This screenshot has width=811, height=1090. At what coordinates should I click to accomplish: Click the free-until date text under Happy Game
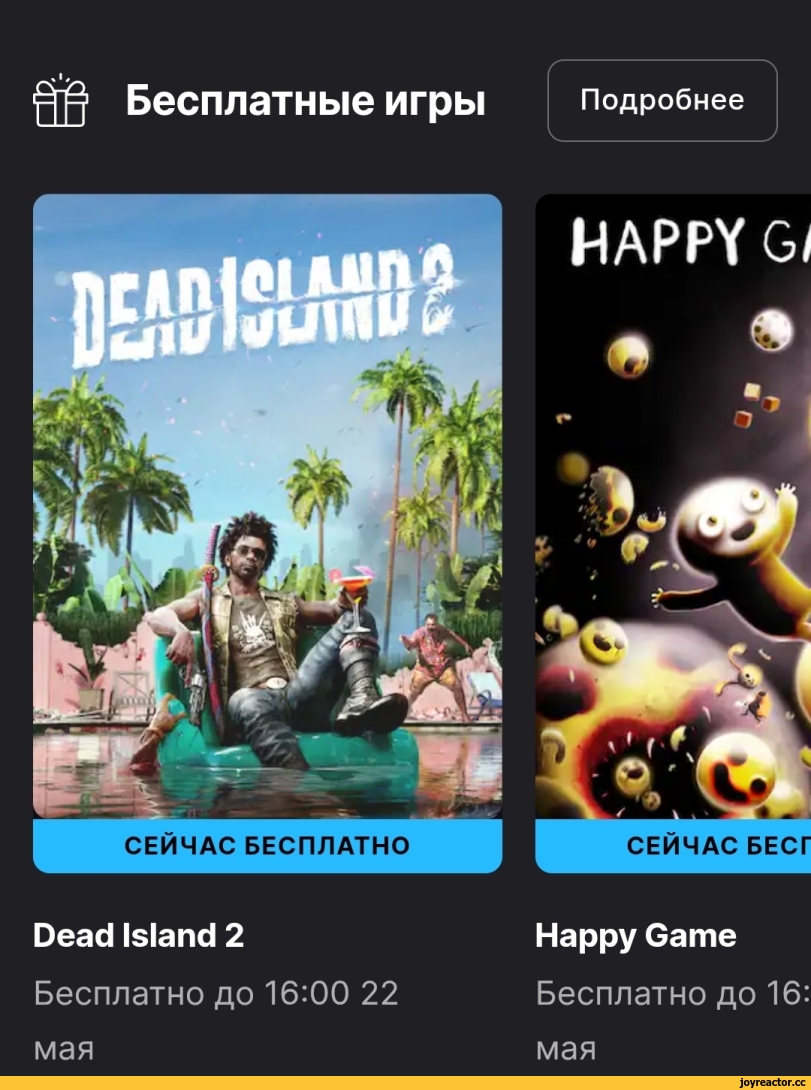[673, 1020]
